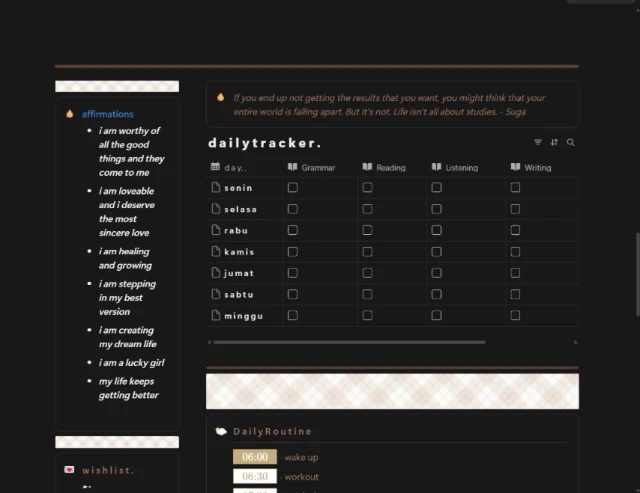Tick the Reading checkbox for selasa
The height and width of the screenshot is (493, 640).
[367, 209]
